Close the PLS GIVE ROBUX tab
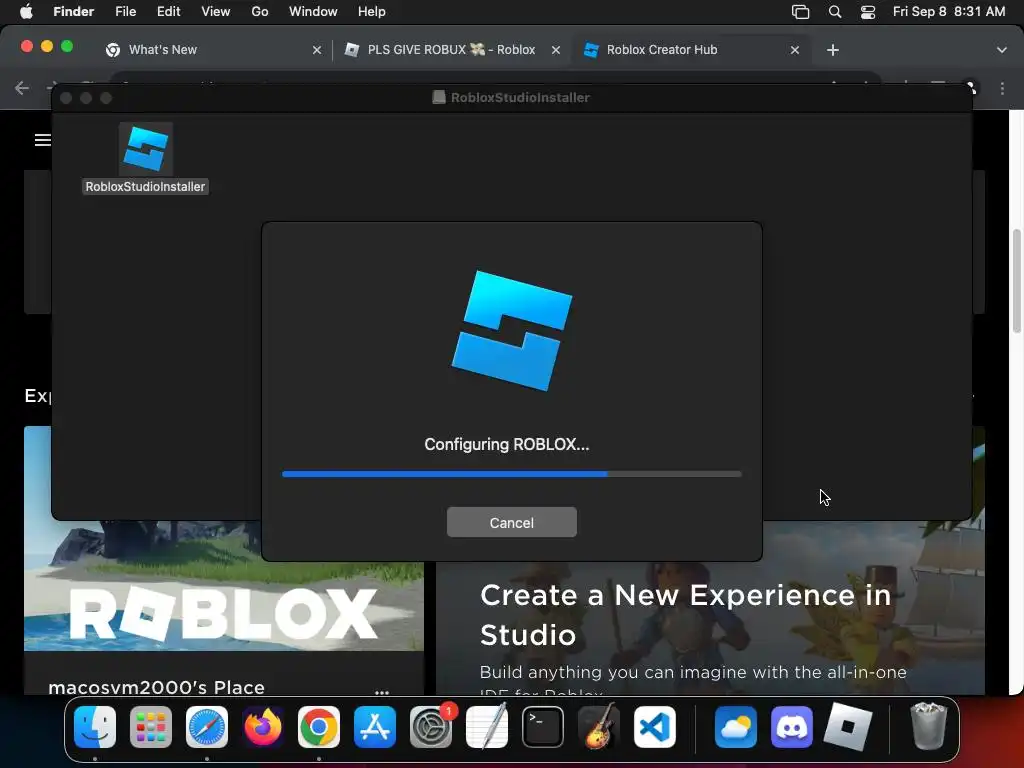 (556, 50)
